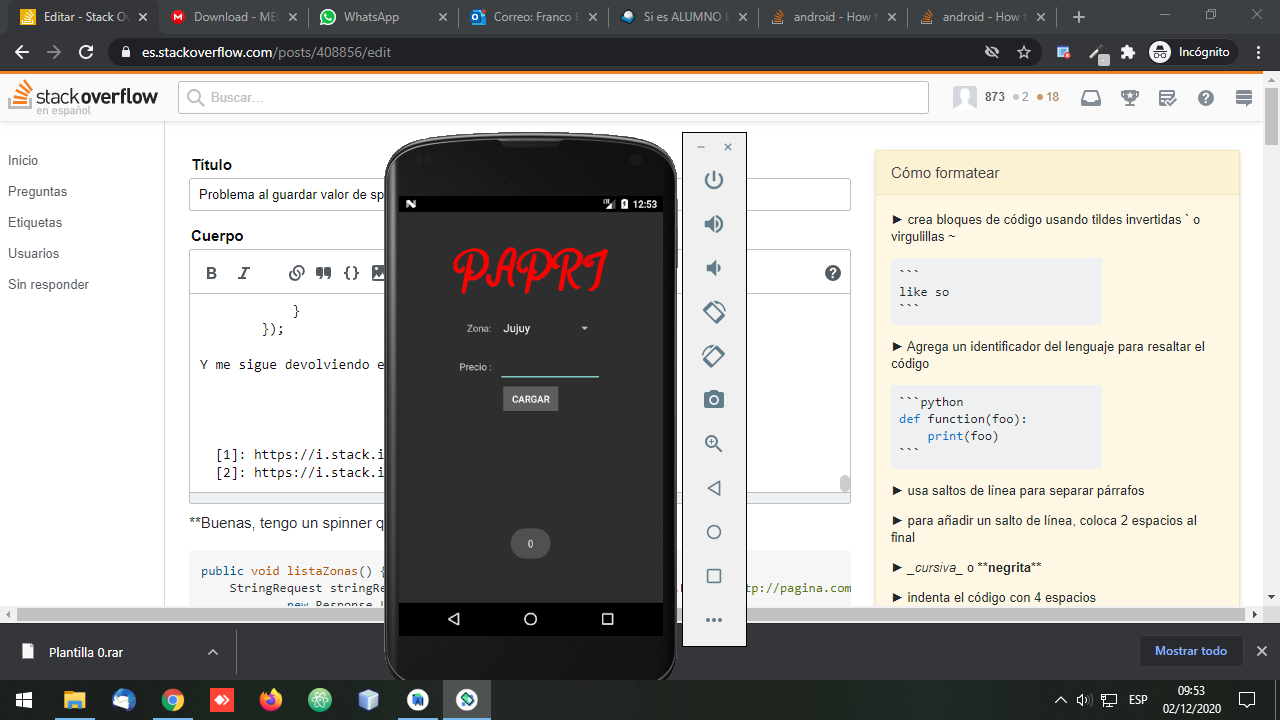Viewport: 1280px width, 720px height.
Task: Go to Preguntas in sidebar
Action: 38,191
